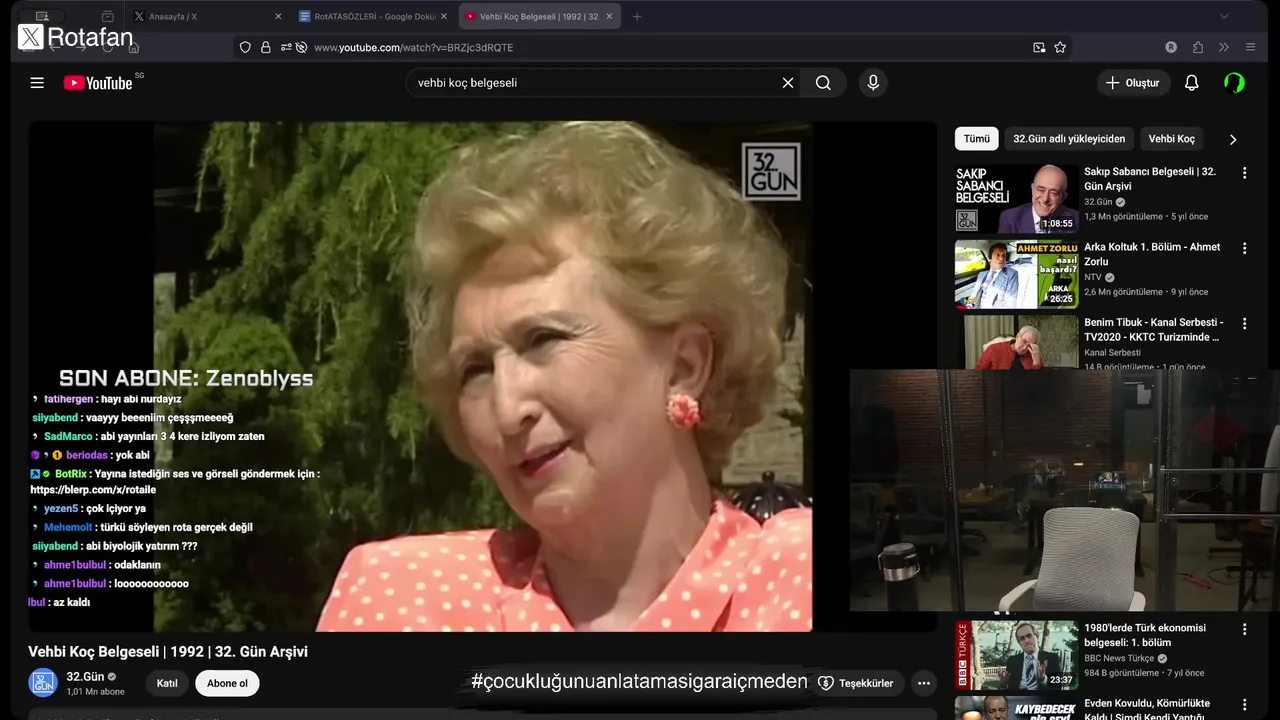Open options for Sakıp Sabancı Belgeseli video
The width and height of the screenshot is (1280, 720).
pos(1244,173)
